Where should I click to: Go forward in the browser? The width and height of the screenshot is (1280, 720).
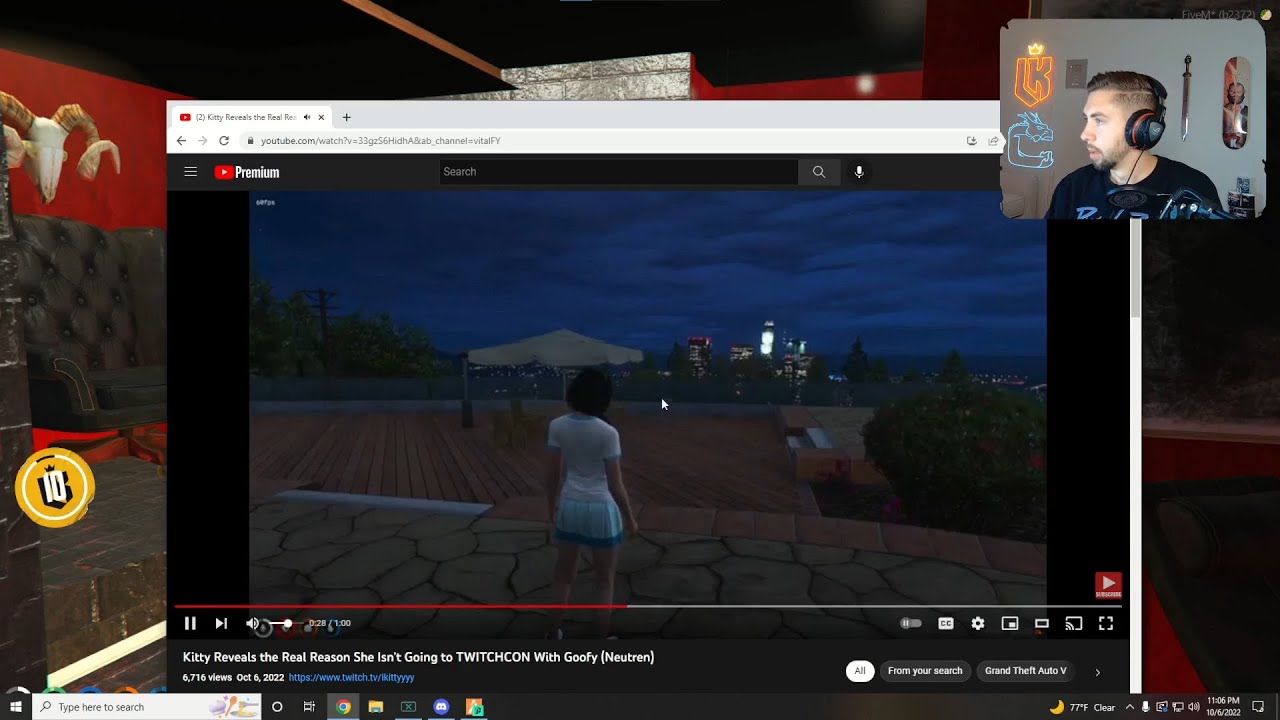coord(202,141)
